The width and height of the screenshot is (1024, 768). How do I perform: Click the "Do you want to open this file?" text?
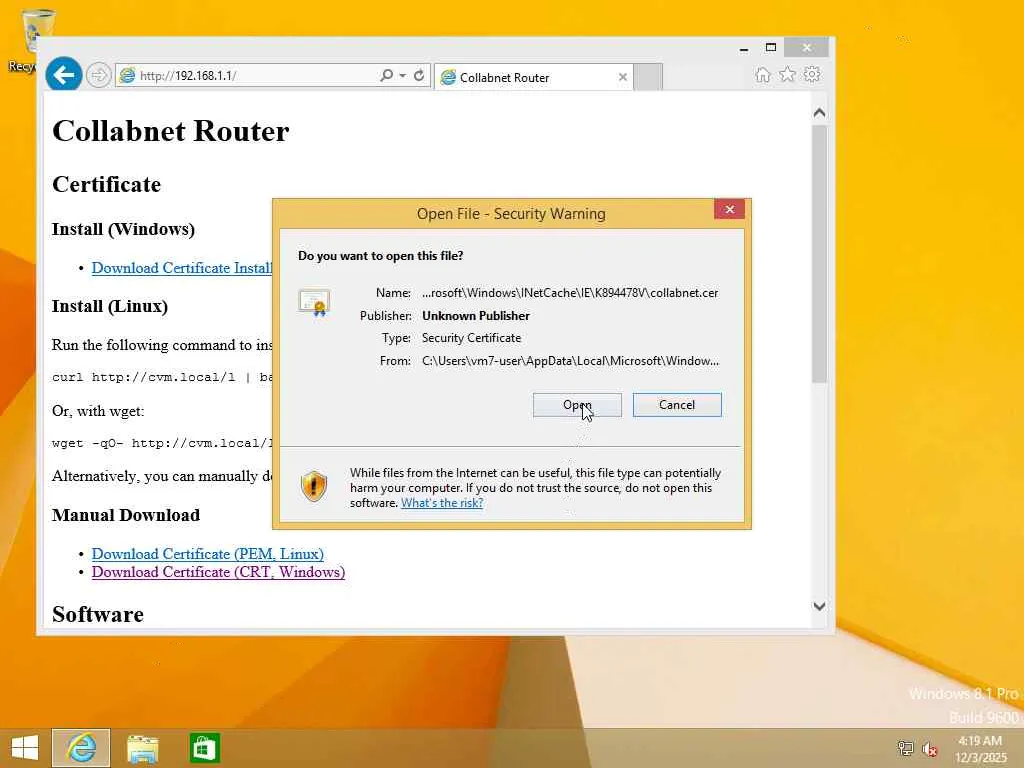pyautogui.click(x=381, y=256)
